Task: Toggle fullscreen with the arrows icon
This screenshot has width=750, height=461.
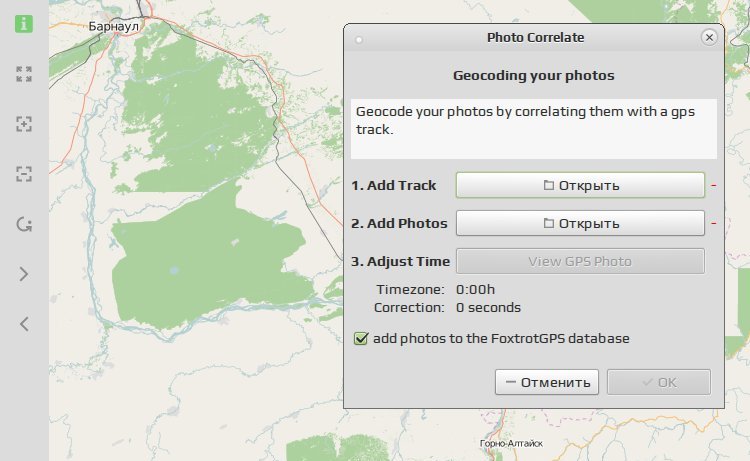Action: (x=24, y=74)
